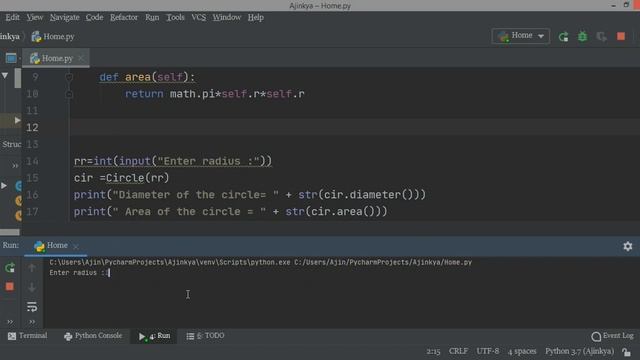Open the Window menu

point(227,18)
